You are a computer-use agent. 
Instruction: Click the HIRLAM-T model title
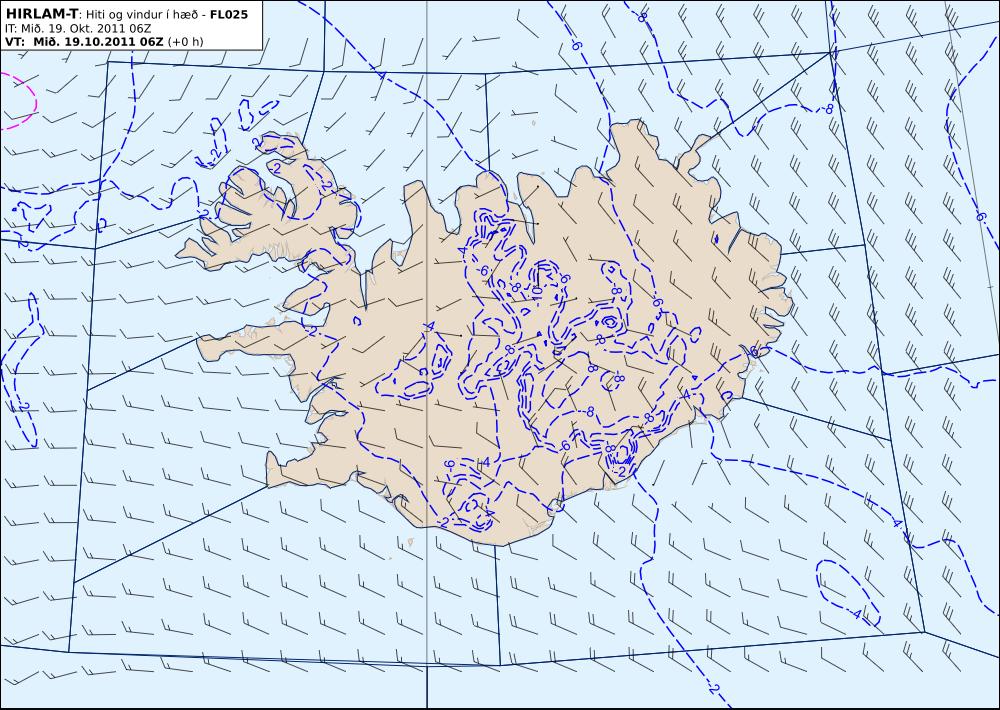pos(41,14)
